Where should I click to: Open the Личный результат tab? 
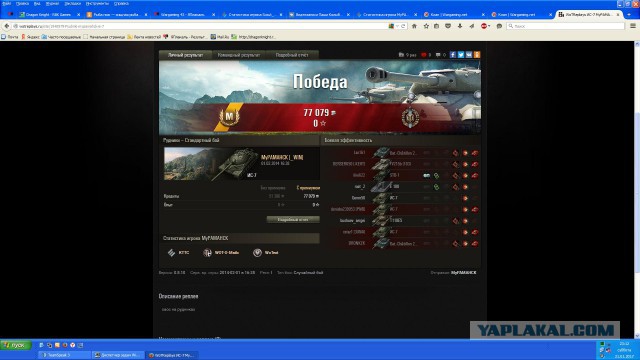point(185,55)
